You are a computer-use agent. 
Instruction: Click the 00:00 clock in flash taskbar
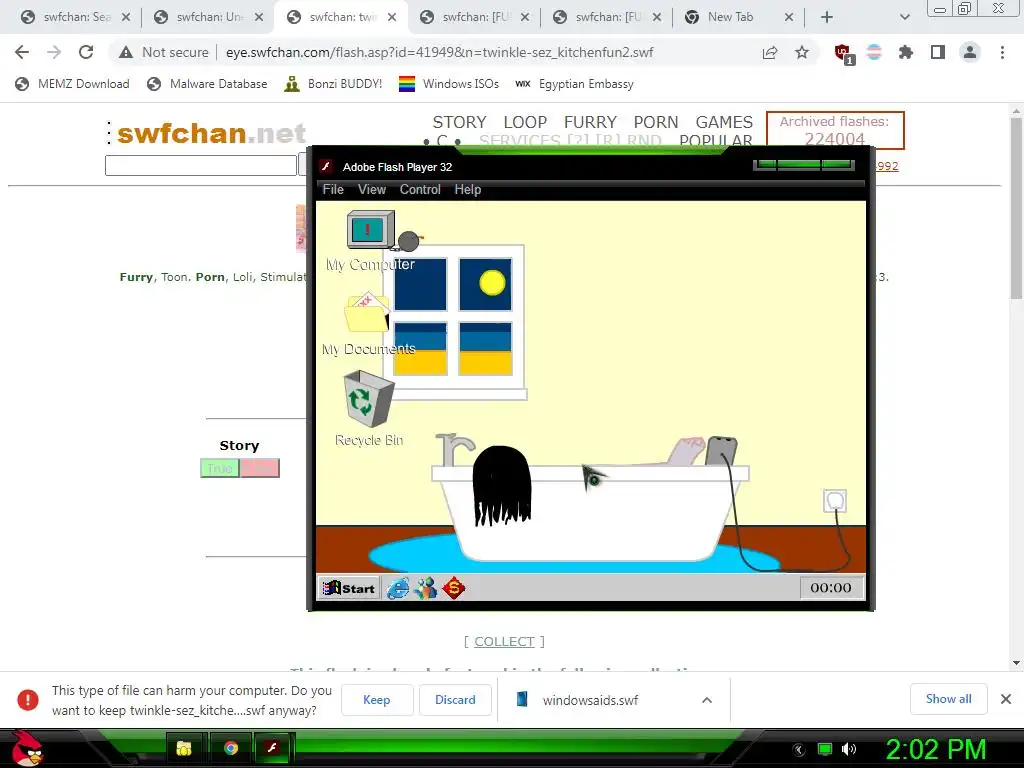tap(831, 588)
